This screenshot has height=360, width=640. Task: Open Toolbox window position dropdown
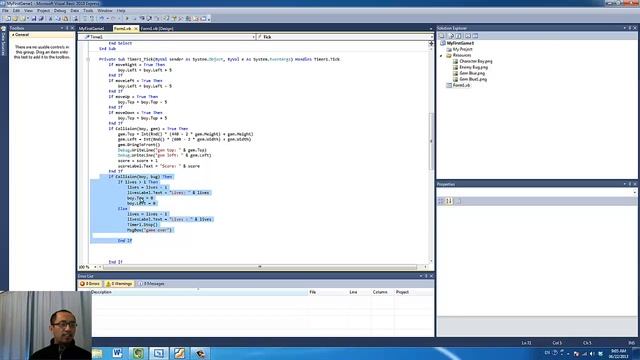coord(62,28)
